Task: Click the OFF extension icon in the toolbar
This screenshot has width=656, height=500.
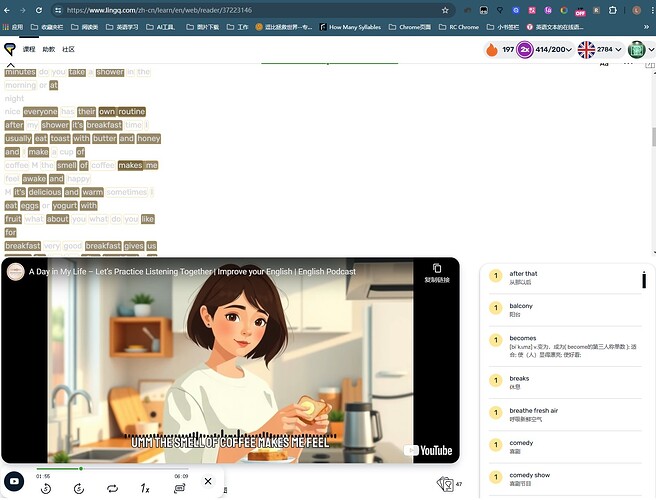Action: click(x=580, y=11)
